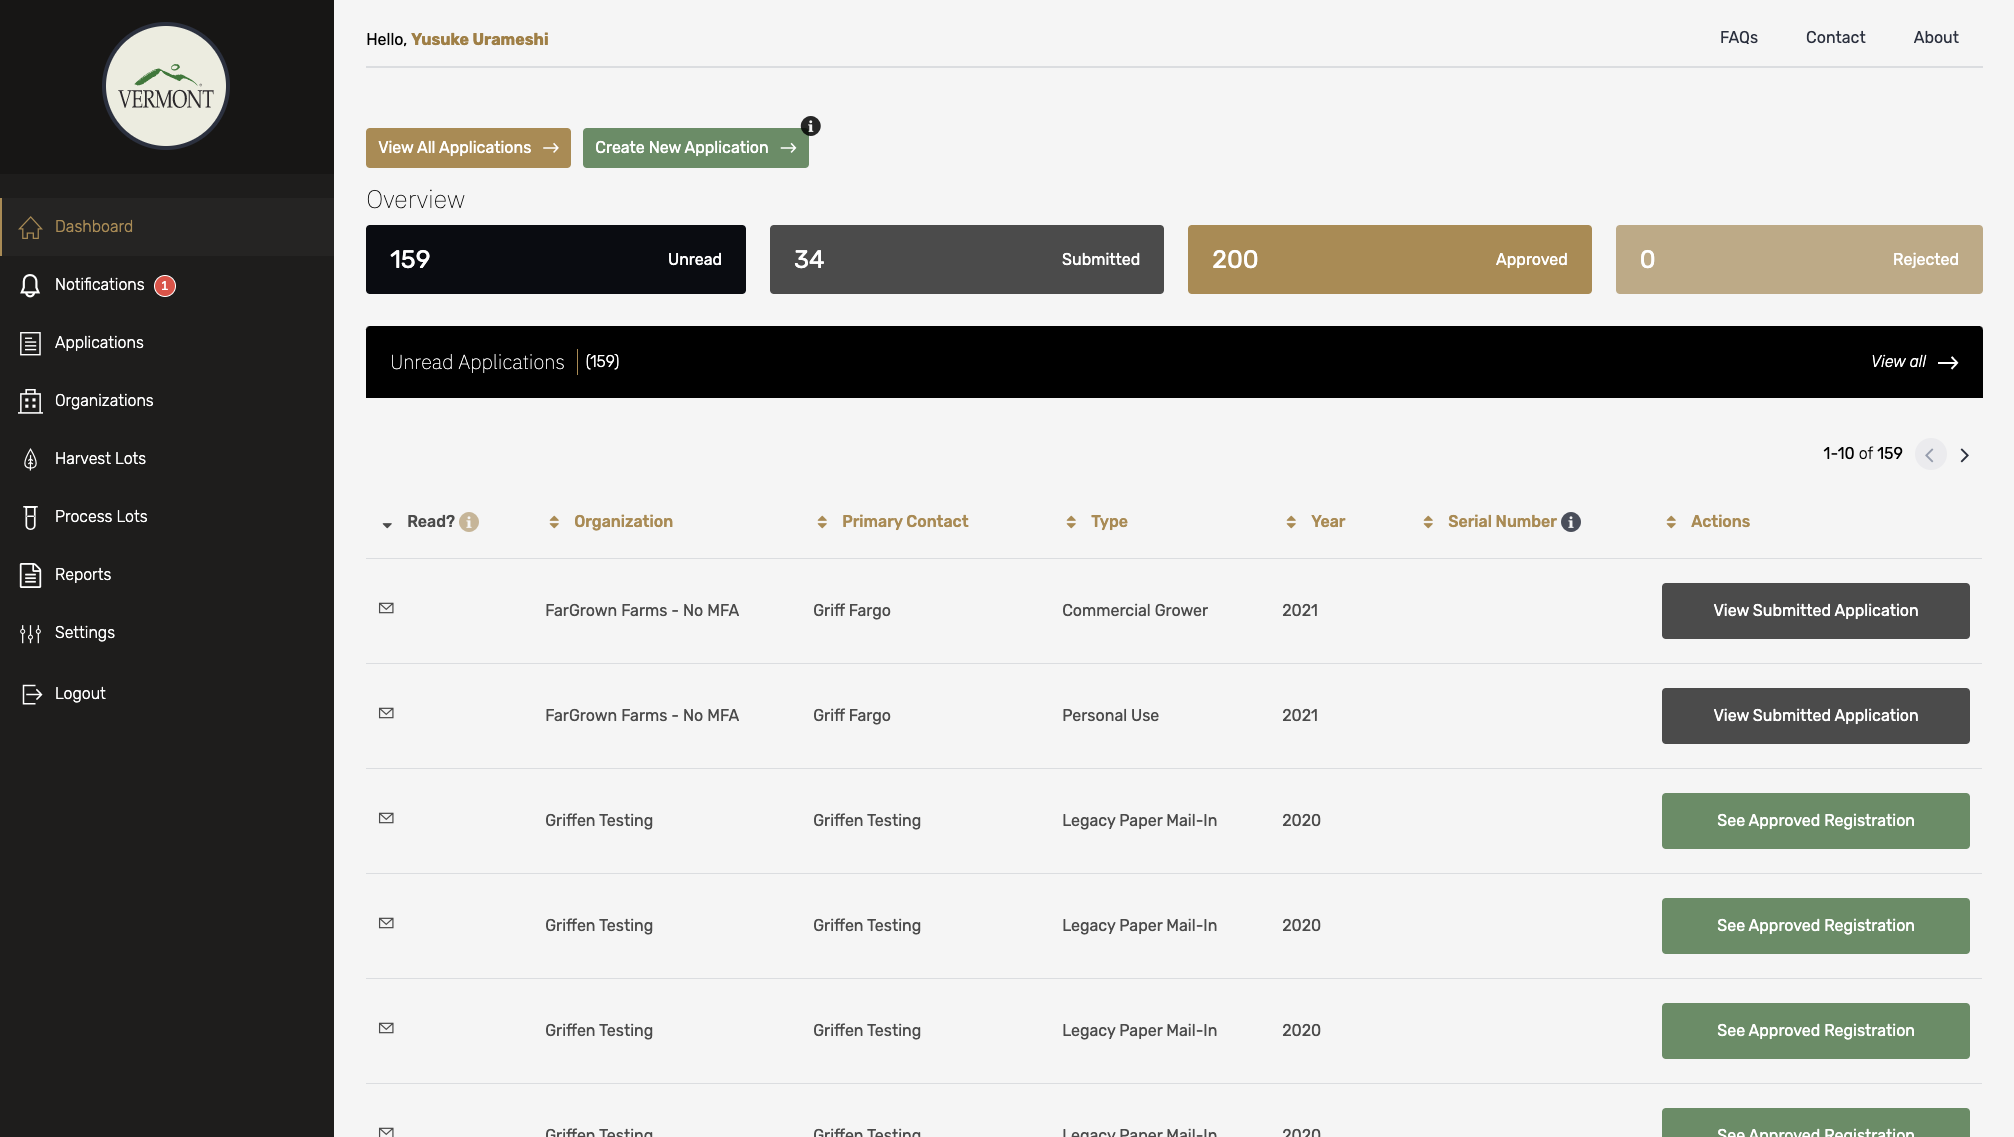Image resolution: width=2014 pixels, height=1137 pixels.
Task: Click the Create New Application button
Action: click(x=696, y=148)
